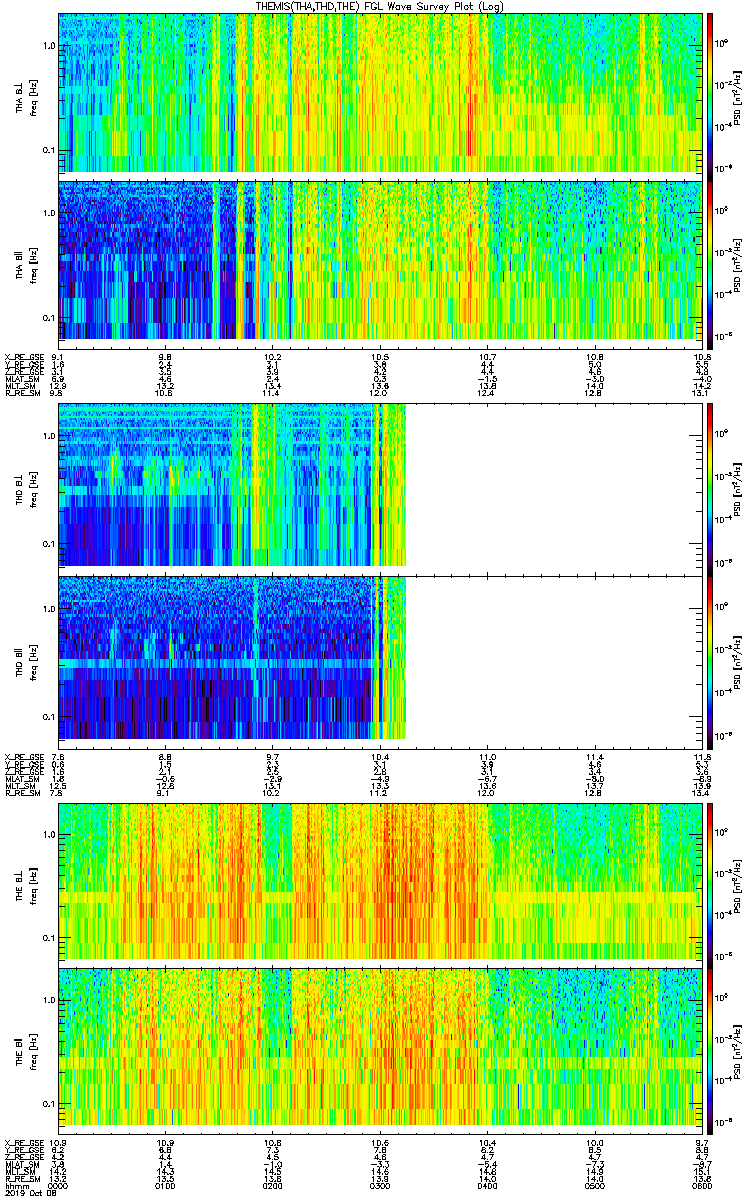
Task: Click the 1.0 Hz tick on THD B⊥ panel
Action: 48,437
